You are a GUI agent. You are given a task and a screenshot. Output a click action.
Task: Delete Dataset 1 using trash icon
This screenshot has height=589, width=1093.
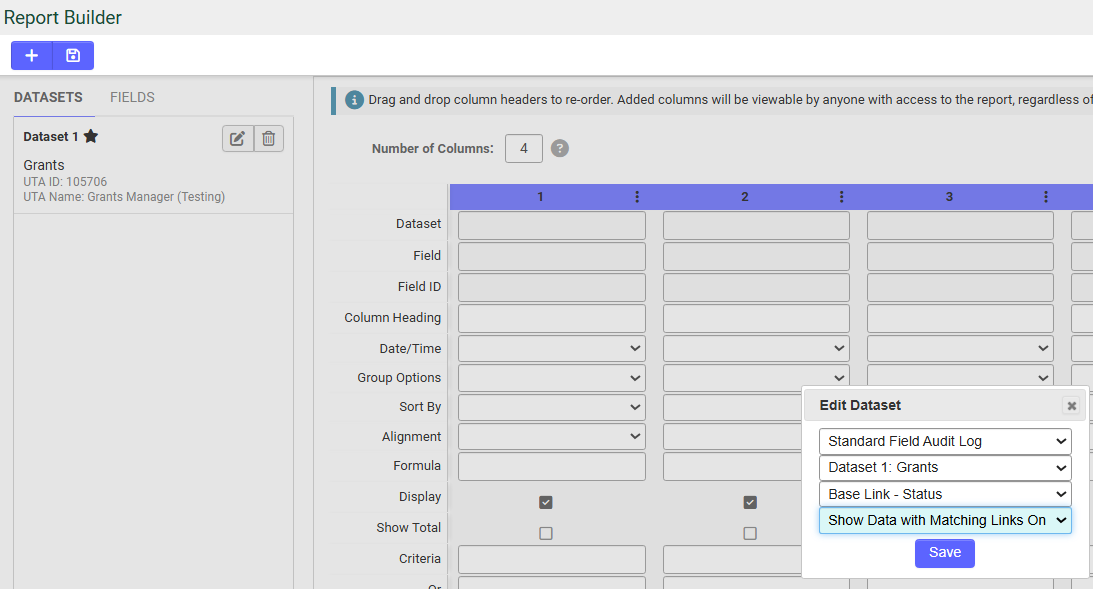point(268,139)
